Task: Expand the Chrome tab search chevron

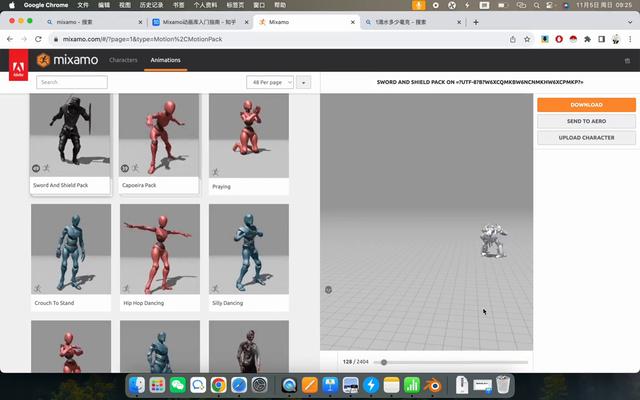Action: click(630, 22)
